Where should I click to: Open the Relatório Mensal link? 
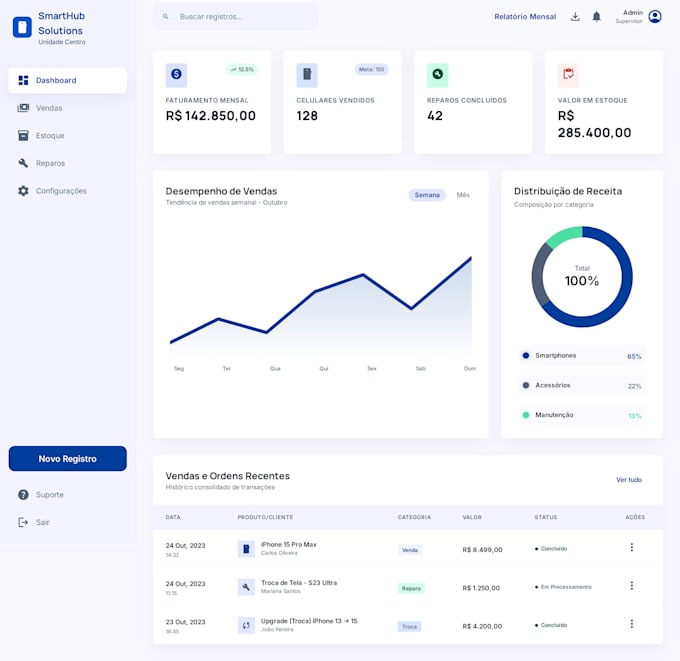[x=525, y=16]
